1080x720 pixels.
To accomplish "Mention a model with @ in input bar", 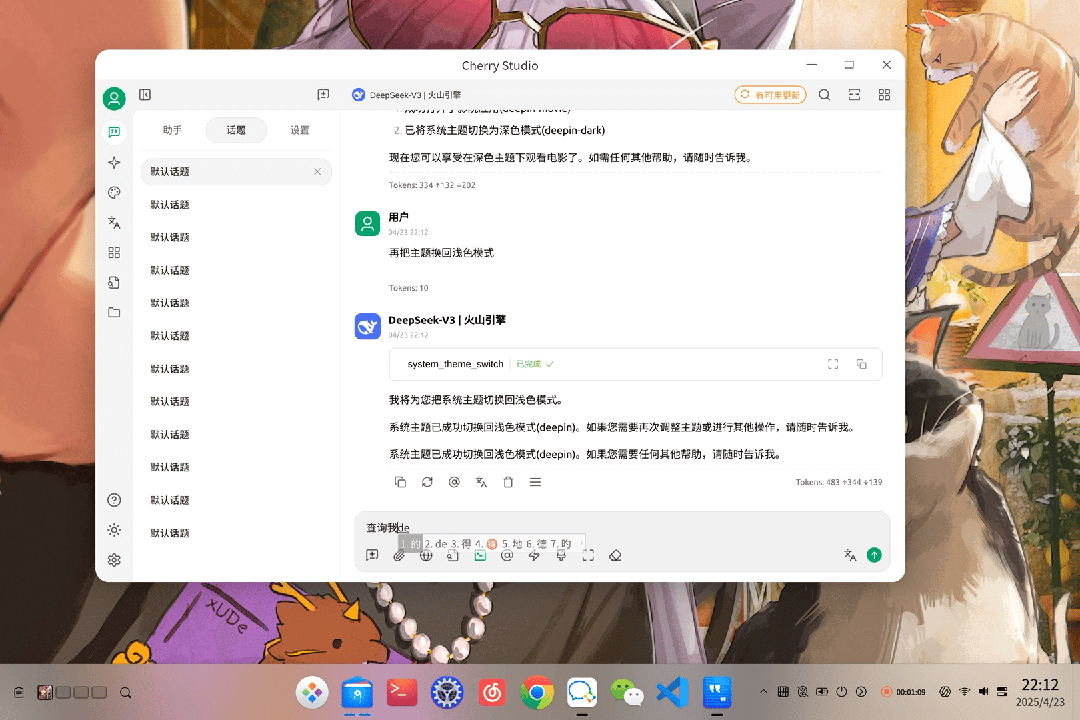I will click(x=507, y=555).
